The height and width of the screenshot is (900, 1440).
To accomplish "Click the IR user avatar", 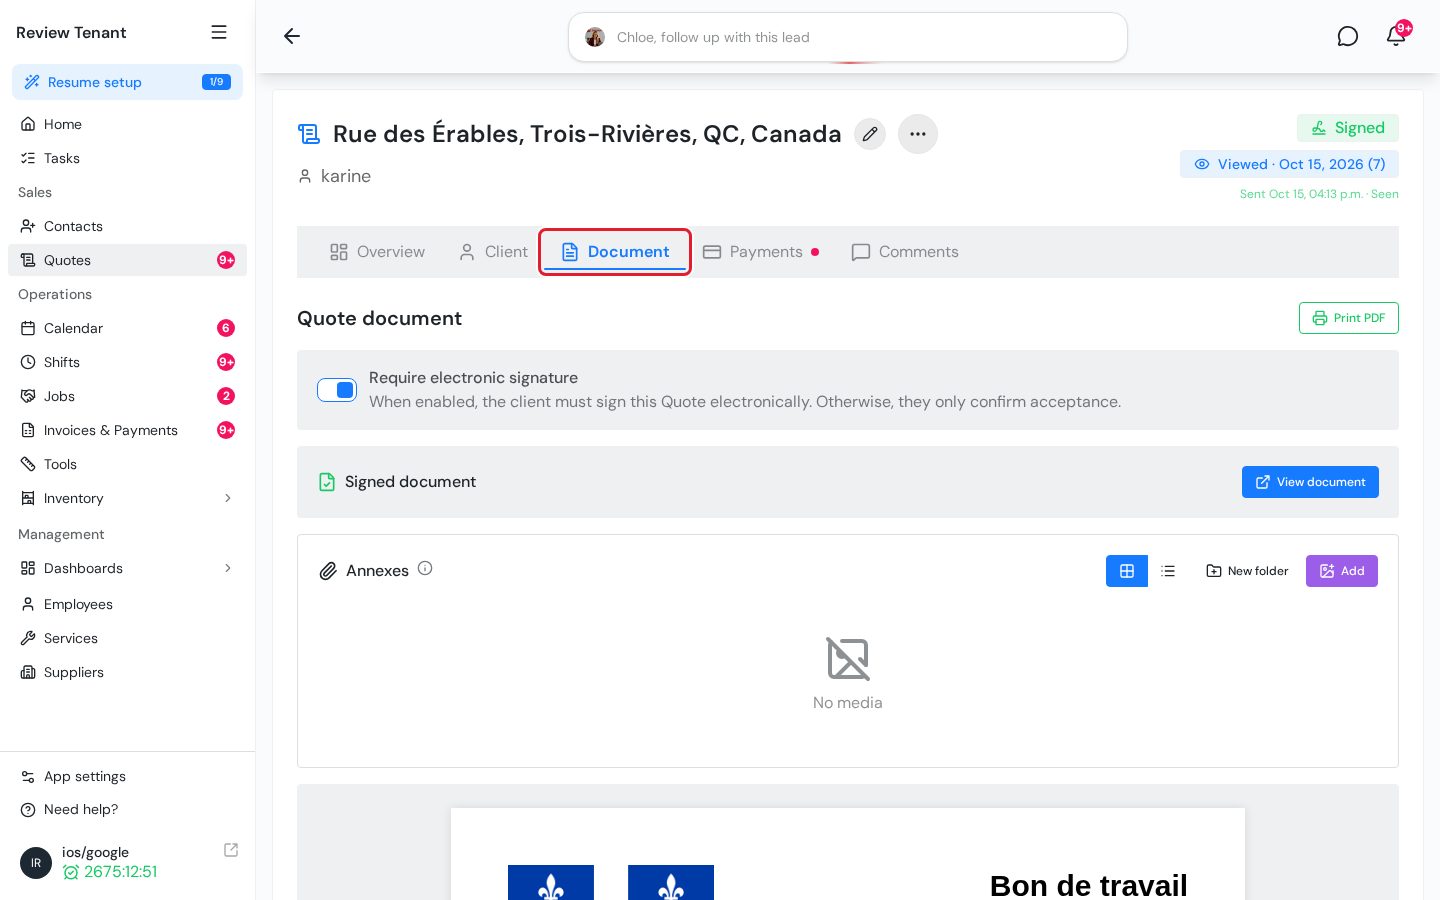I will pos(36,863).
